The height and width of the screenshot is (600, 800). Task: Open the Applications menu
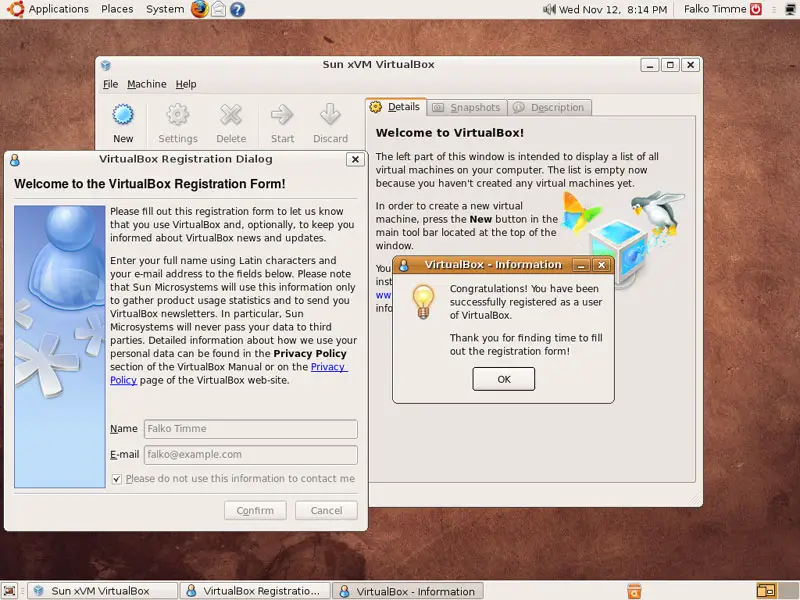(58, 9)
